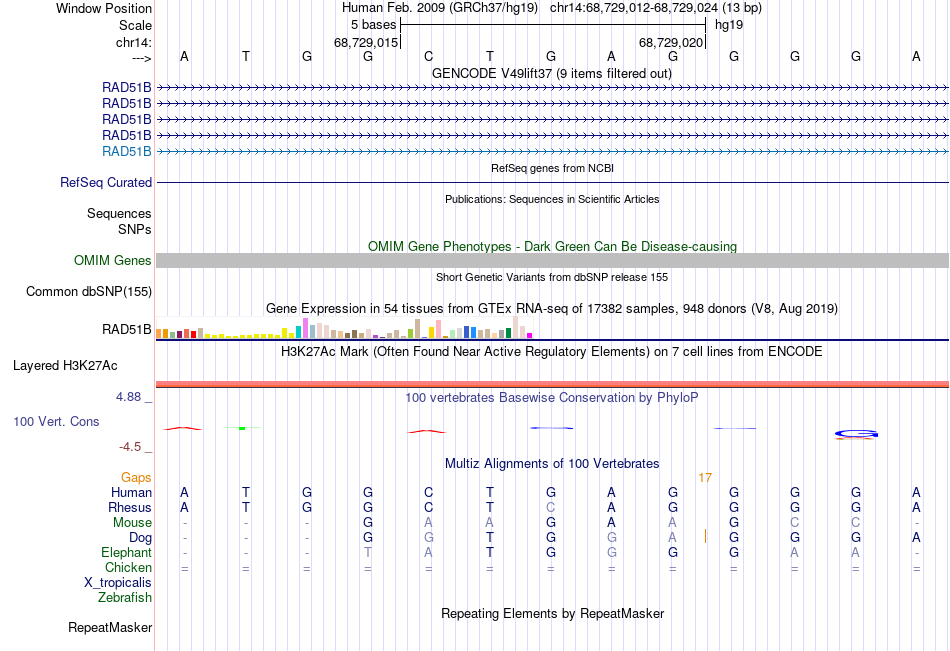This screenshot has height=651, width=950.
Task: Click the H3K27Ac Mark ENCODE track title
Action: [552, 352]
